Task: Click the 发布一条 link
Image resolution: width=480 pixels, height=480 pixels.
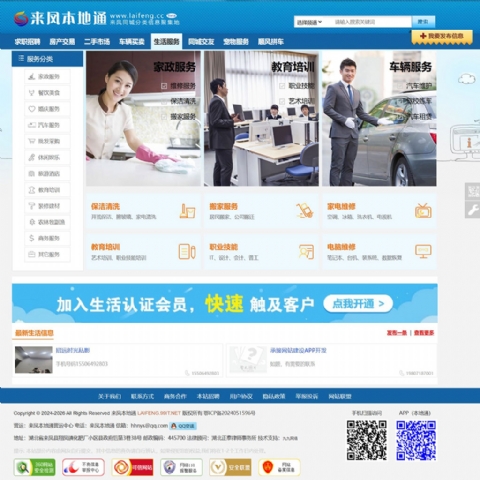Action: pyautogui.click(x=397, y=333)
